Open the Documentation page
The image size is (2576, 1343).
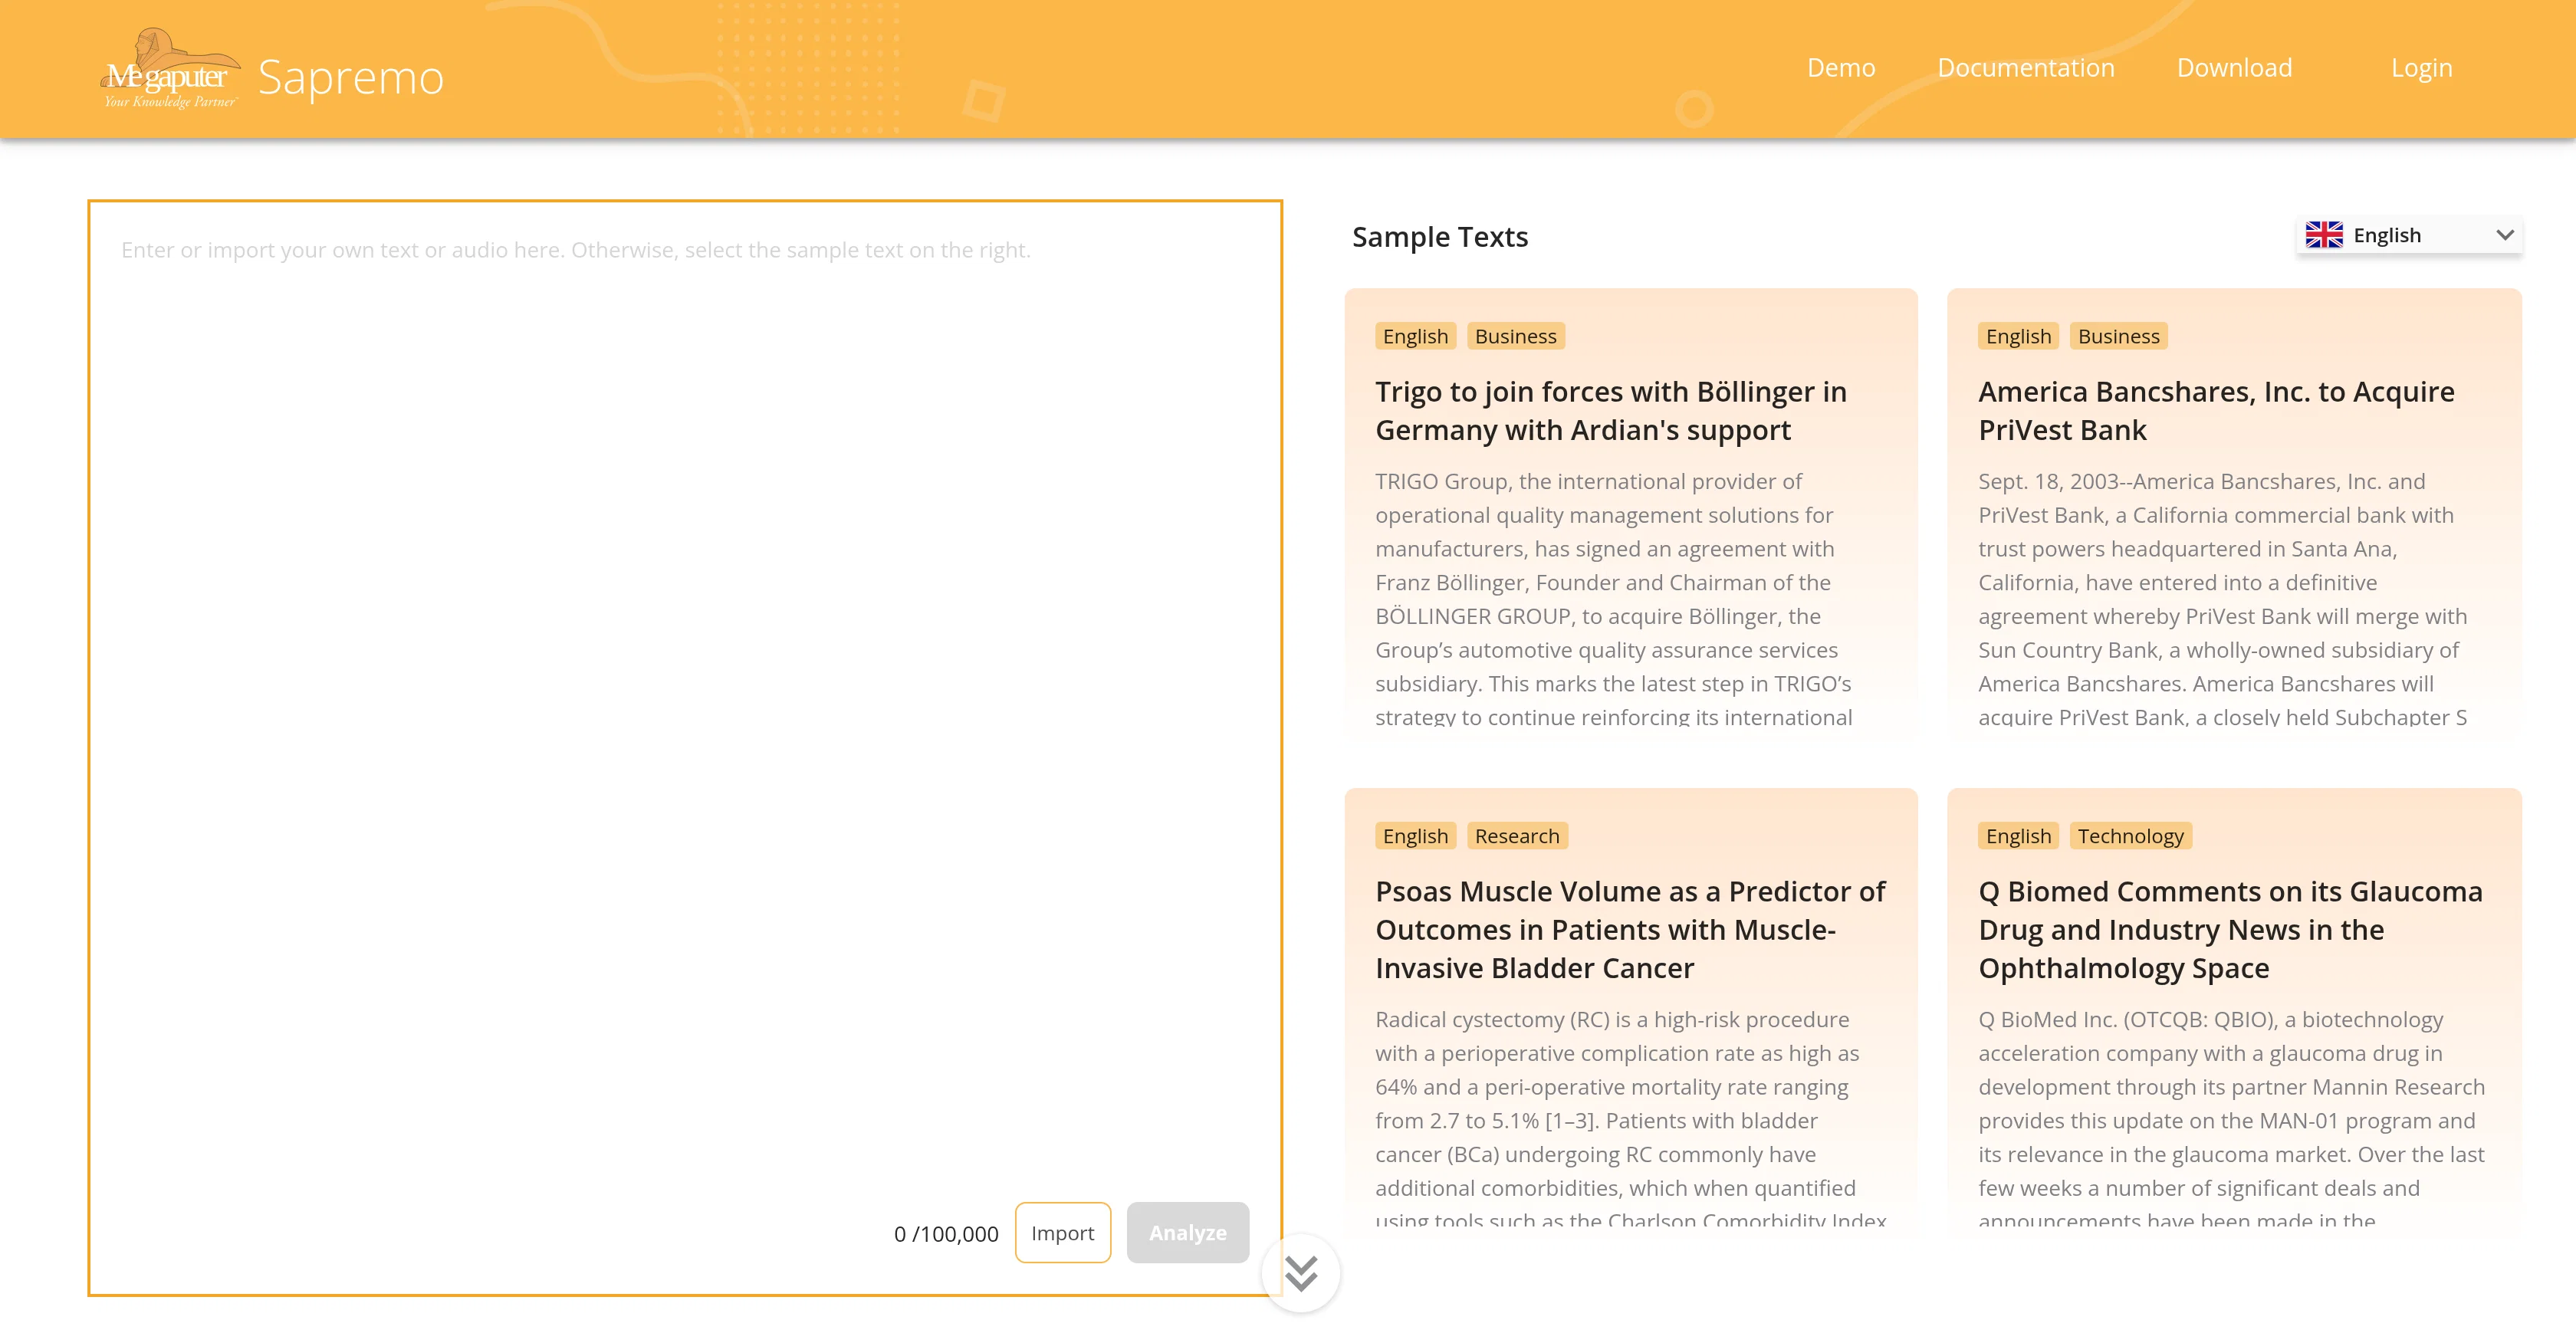click(2026, 68)
